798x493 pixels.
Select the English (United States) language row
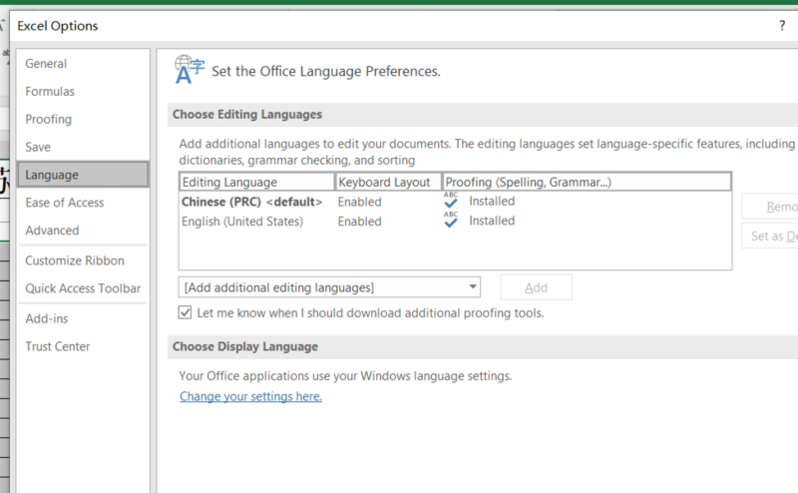click(242, 221)
